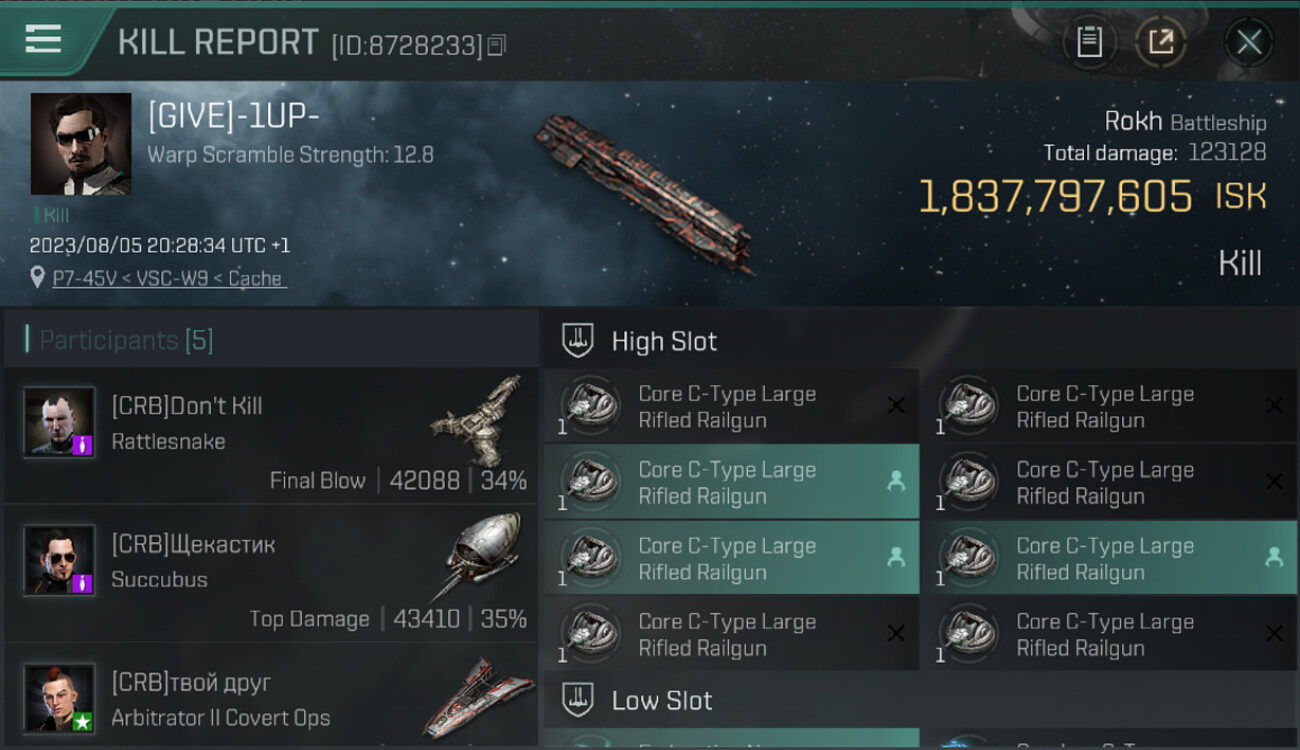Expand the Low Slot section header
Image resolution: width=1300 pixels, height=750 pixels.
click(x=662, y=700)
